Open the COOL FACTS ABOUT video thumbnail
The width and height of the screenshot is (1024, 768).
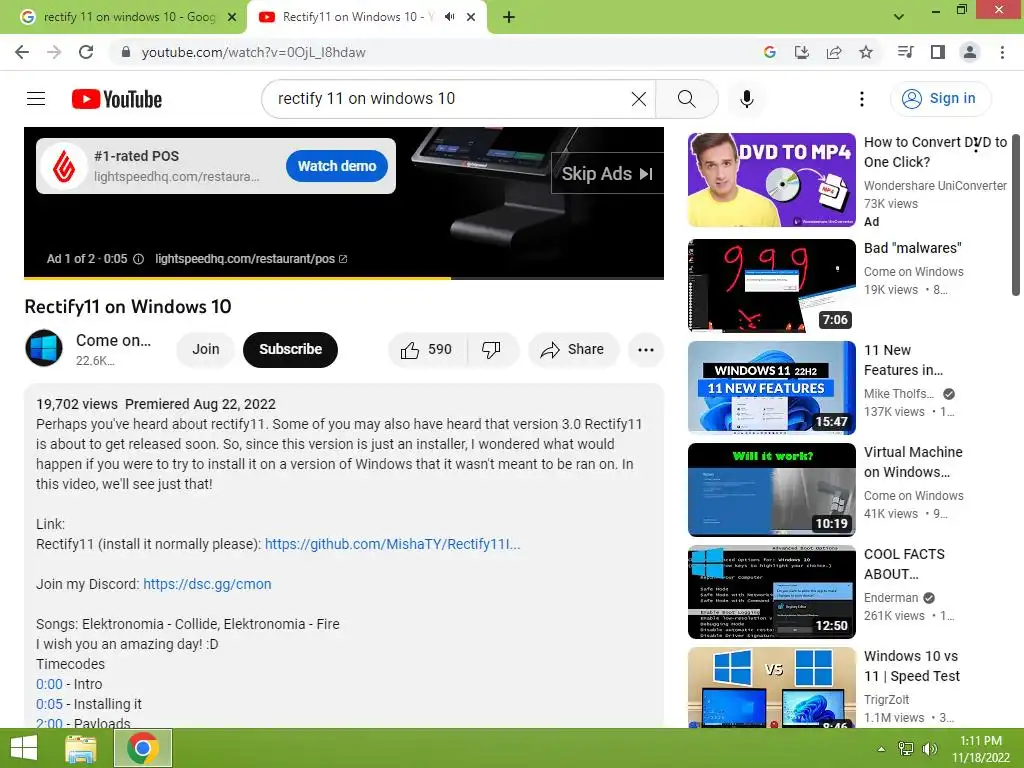[x=771, y=592]
